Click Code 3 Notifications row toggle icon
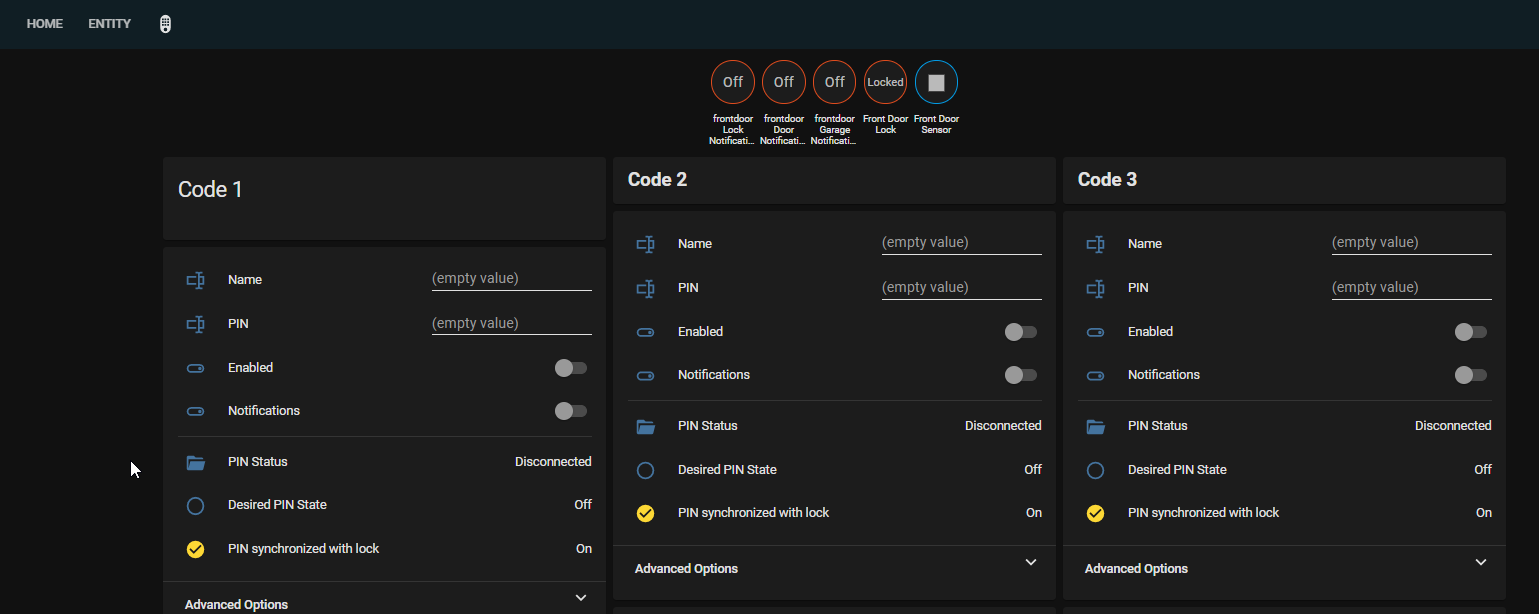Screen dimensions: 1539x614 1095,375
